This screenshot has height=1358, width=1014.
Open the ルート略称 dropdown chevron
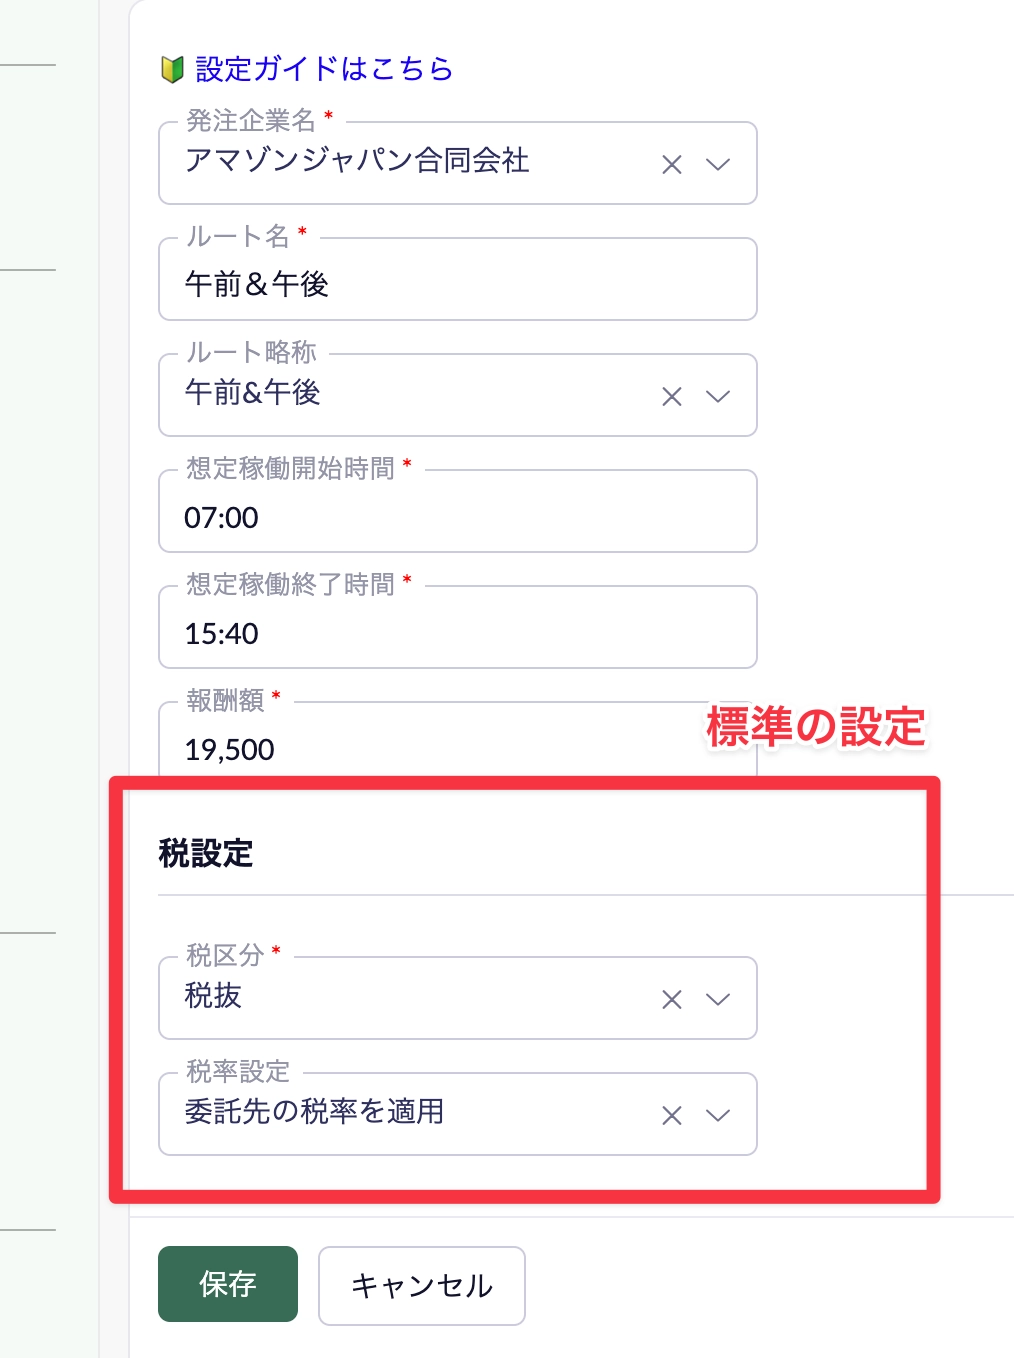coord(718,397)
